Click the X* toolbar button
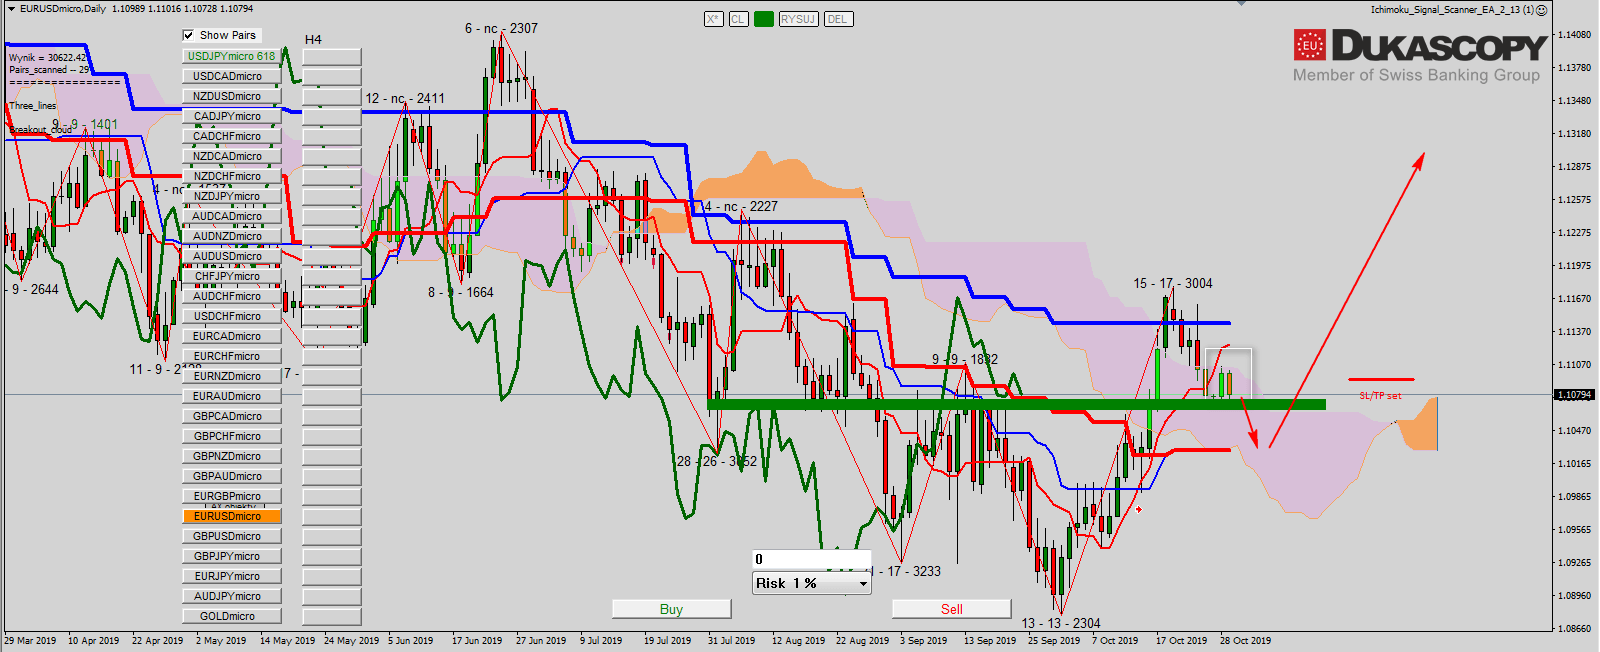 [x=713, y=19]
